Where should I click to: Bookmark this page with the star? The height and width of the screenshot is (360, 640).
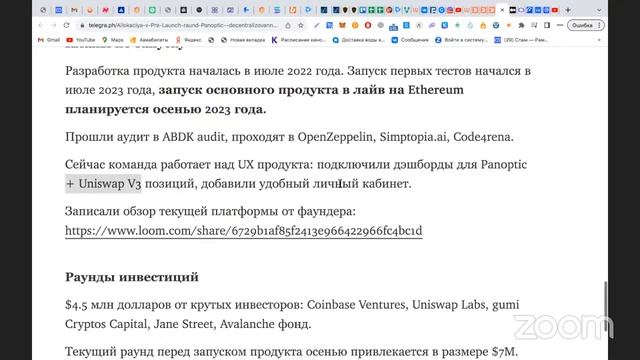(x=301, y=25)
